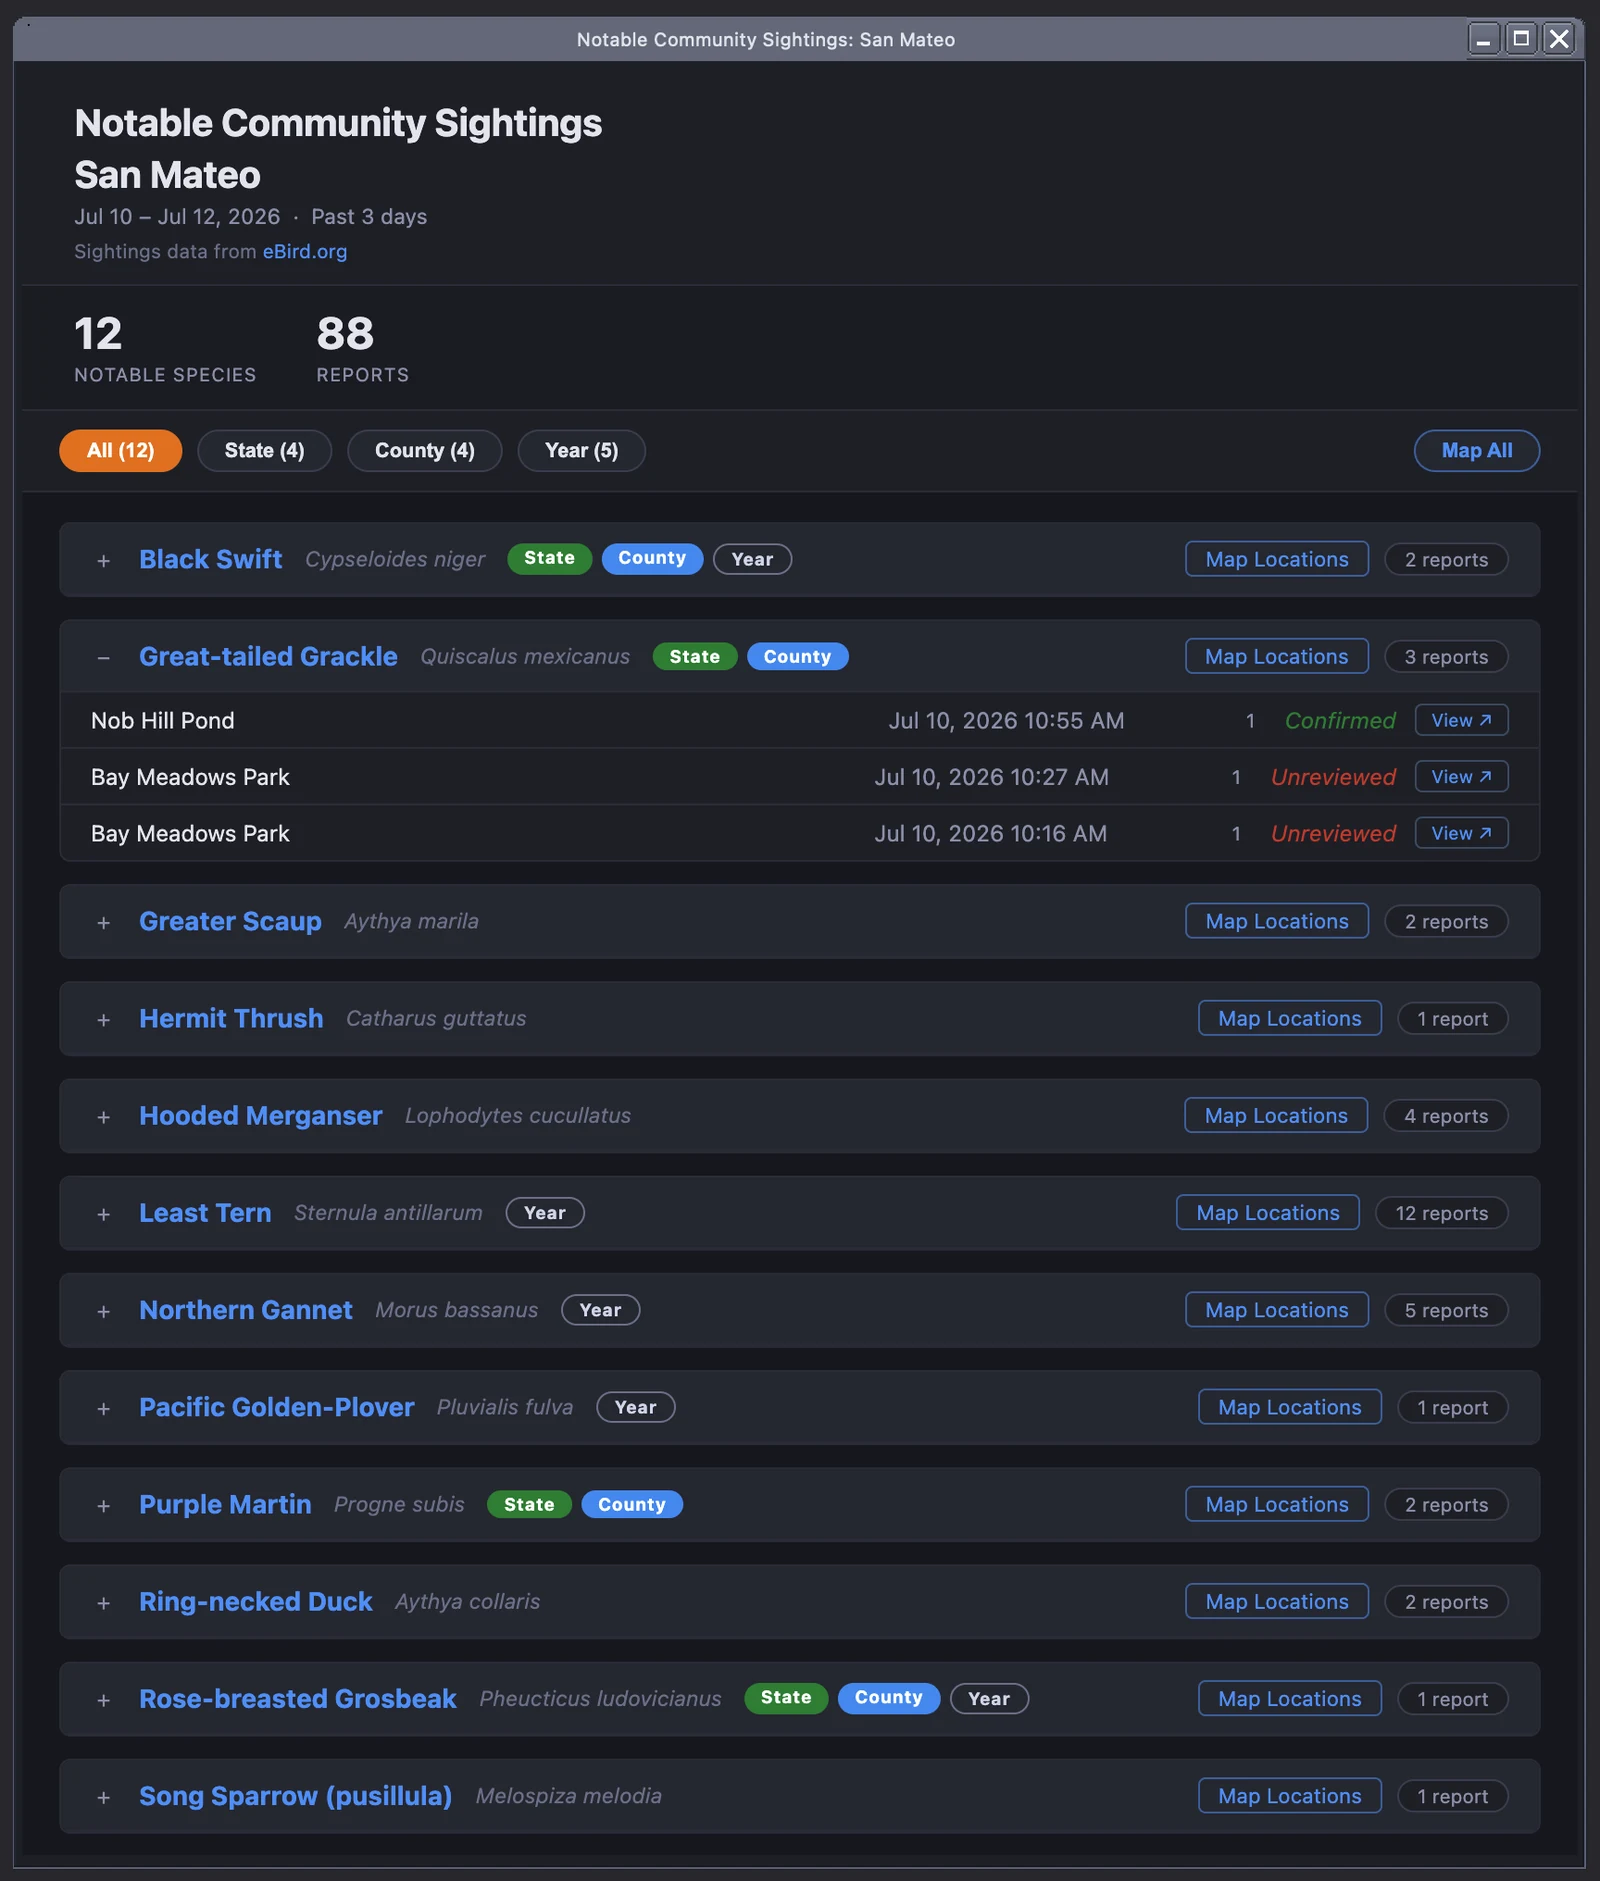Open the Hermit Thrush species link
This screenshot has width=1600, height=1881.
231,1019
